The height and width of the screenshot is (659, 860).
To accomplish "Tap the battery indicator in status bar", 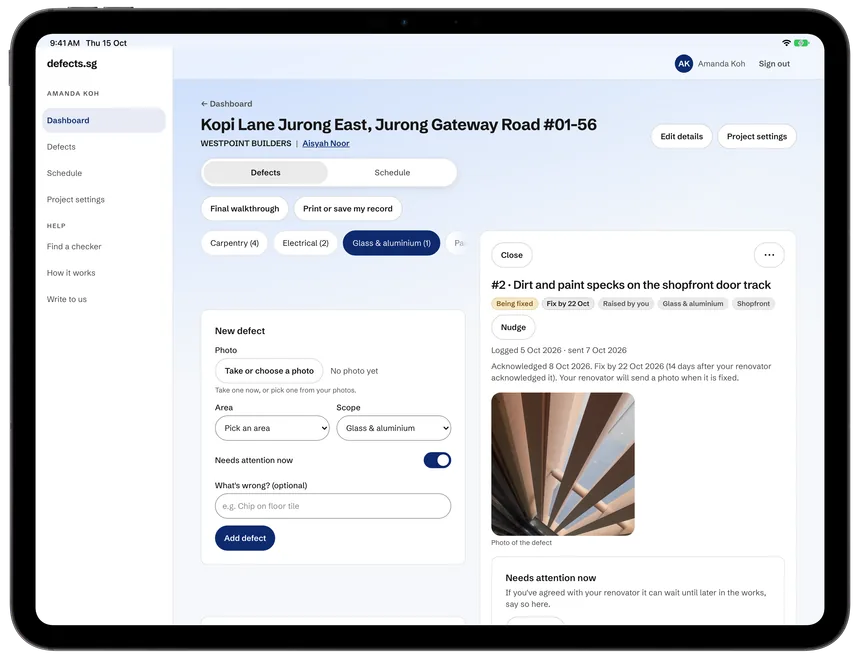I will click(801, 43).
